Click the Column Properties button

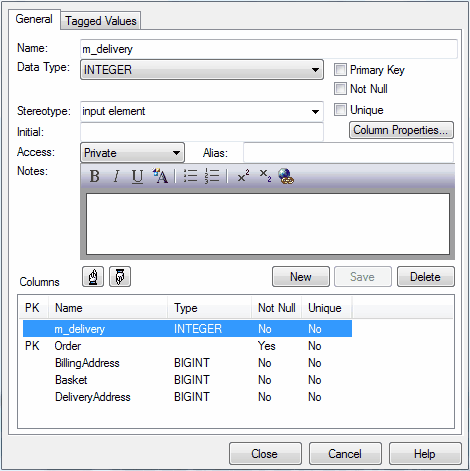pos(401,130)
